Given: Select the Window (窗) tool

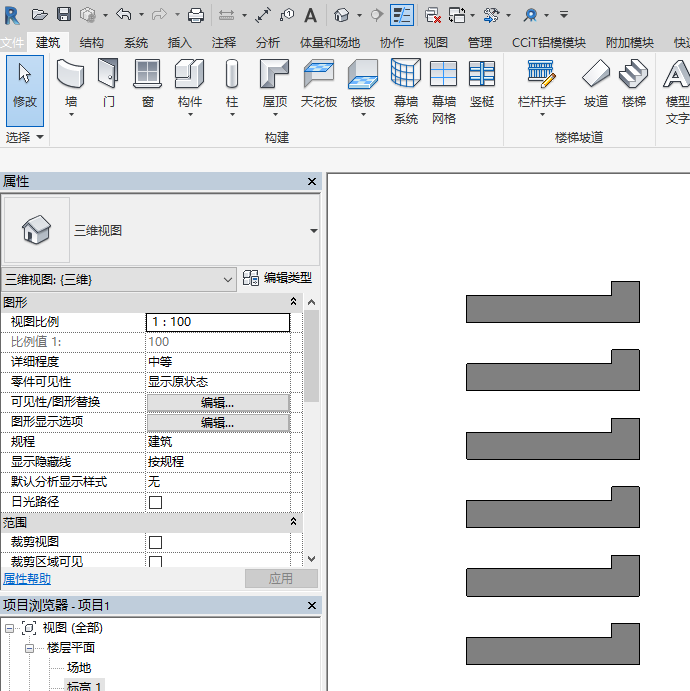Looking at the screenshot, I should [x=148, y=84].
